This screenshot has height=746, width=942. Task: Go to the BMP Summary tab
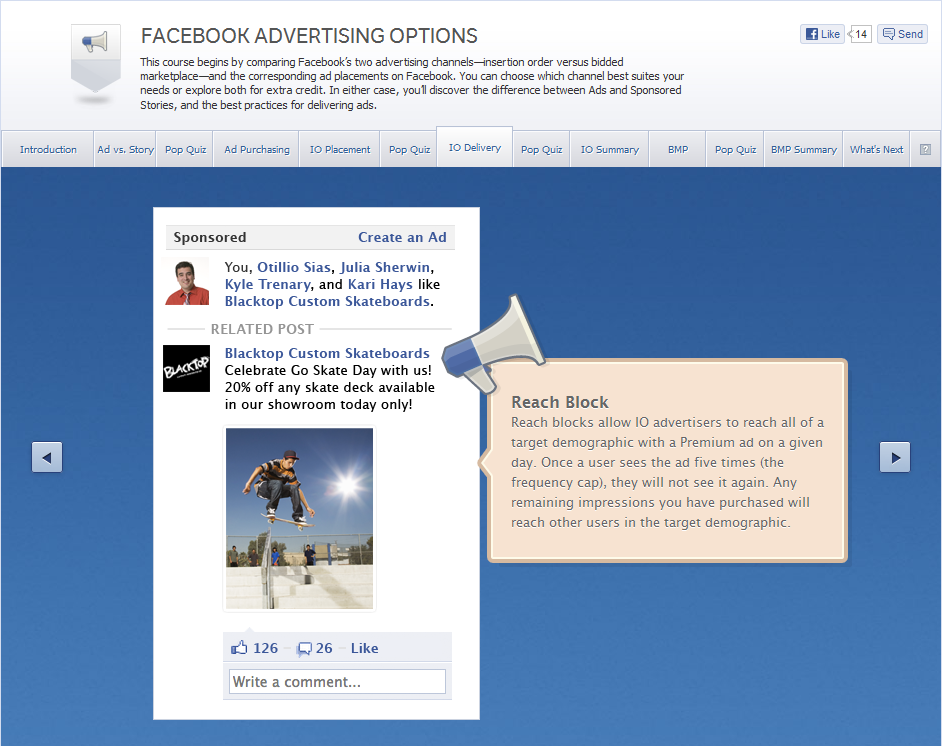point(803,150)
